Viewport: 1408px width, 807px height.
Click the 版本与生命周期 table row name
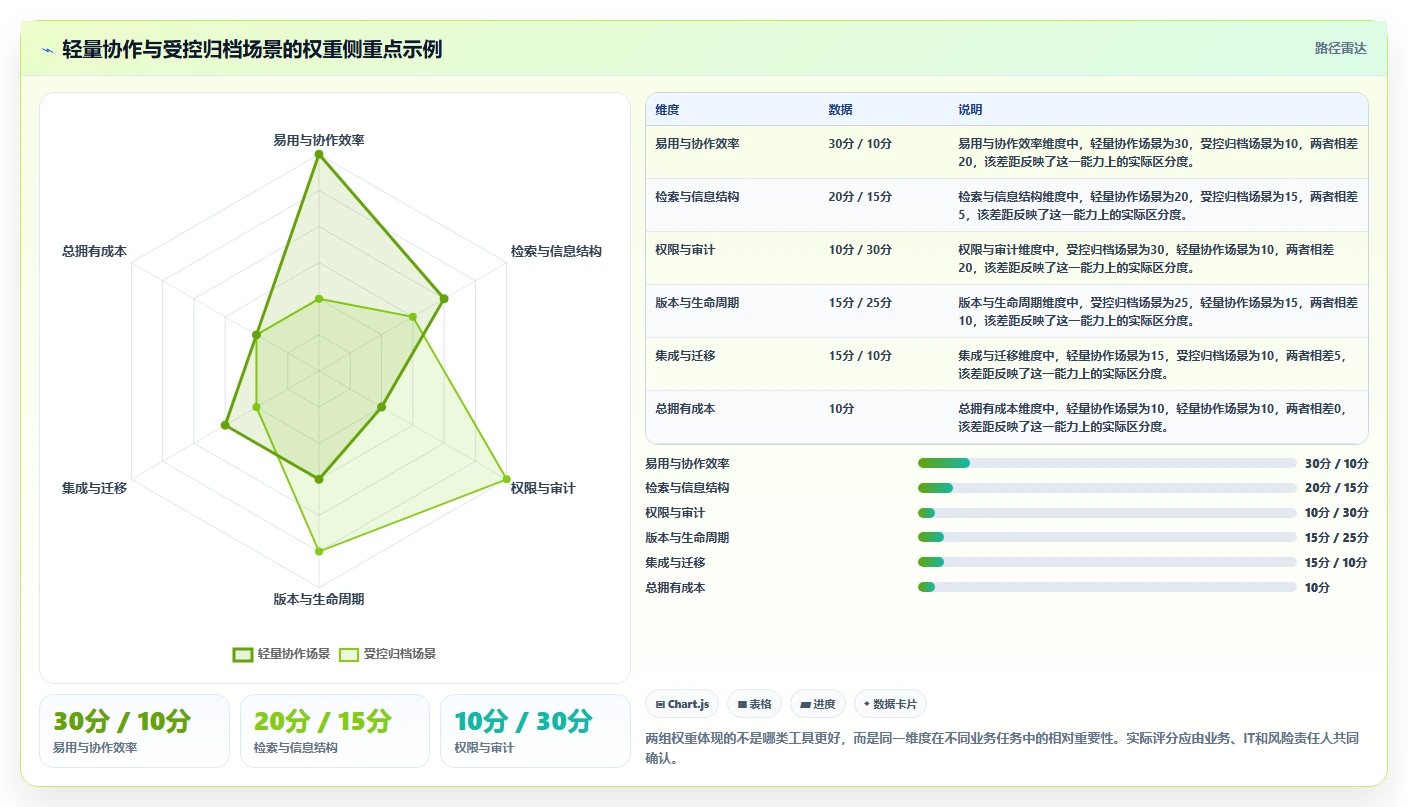697,303
